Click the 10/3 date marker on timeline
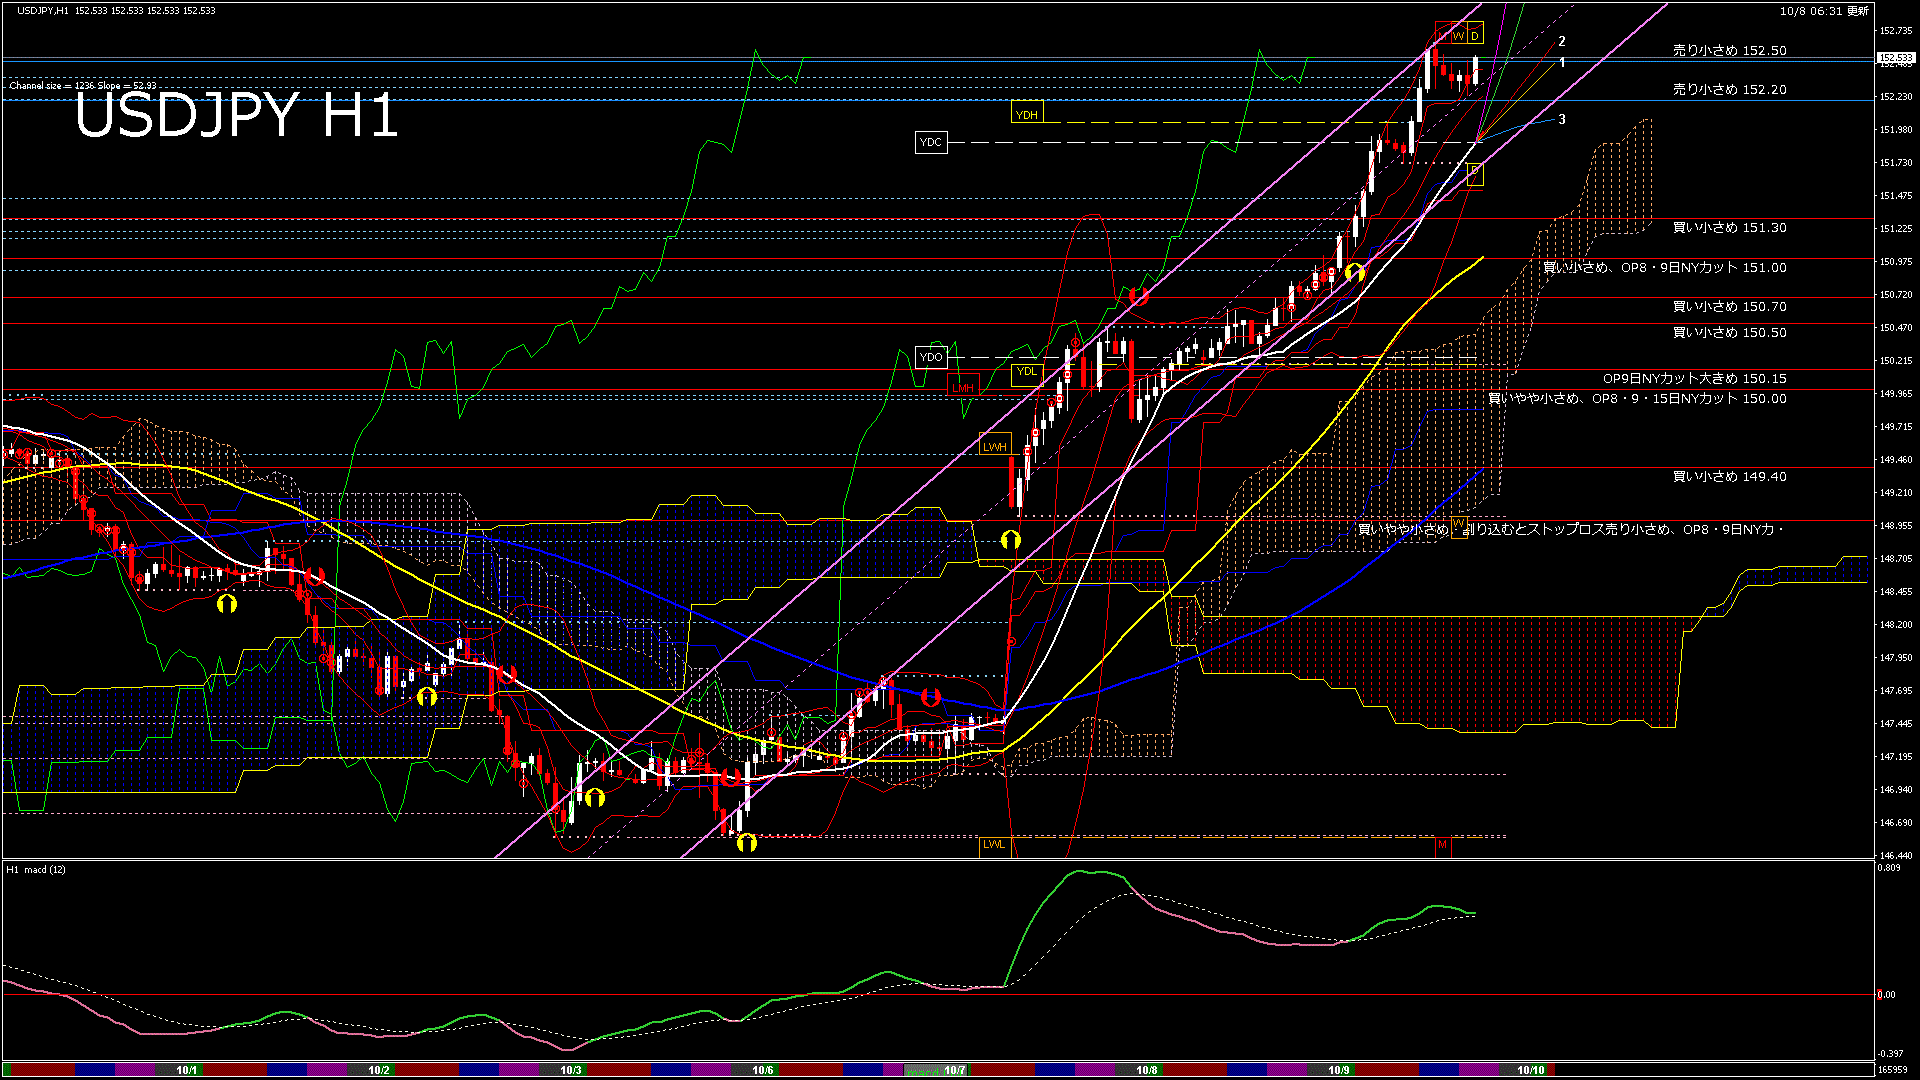 [570, 1070]
